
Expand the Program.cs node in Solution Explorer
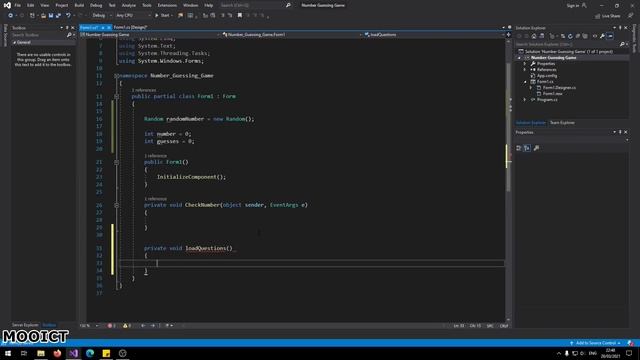click(x=525, y=100)
